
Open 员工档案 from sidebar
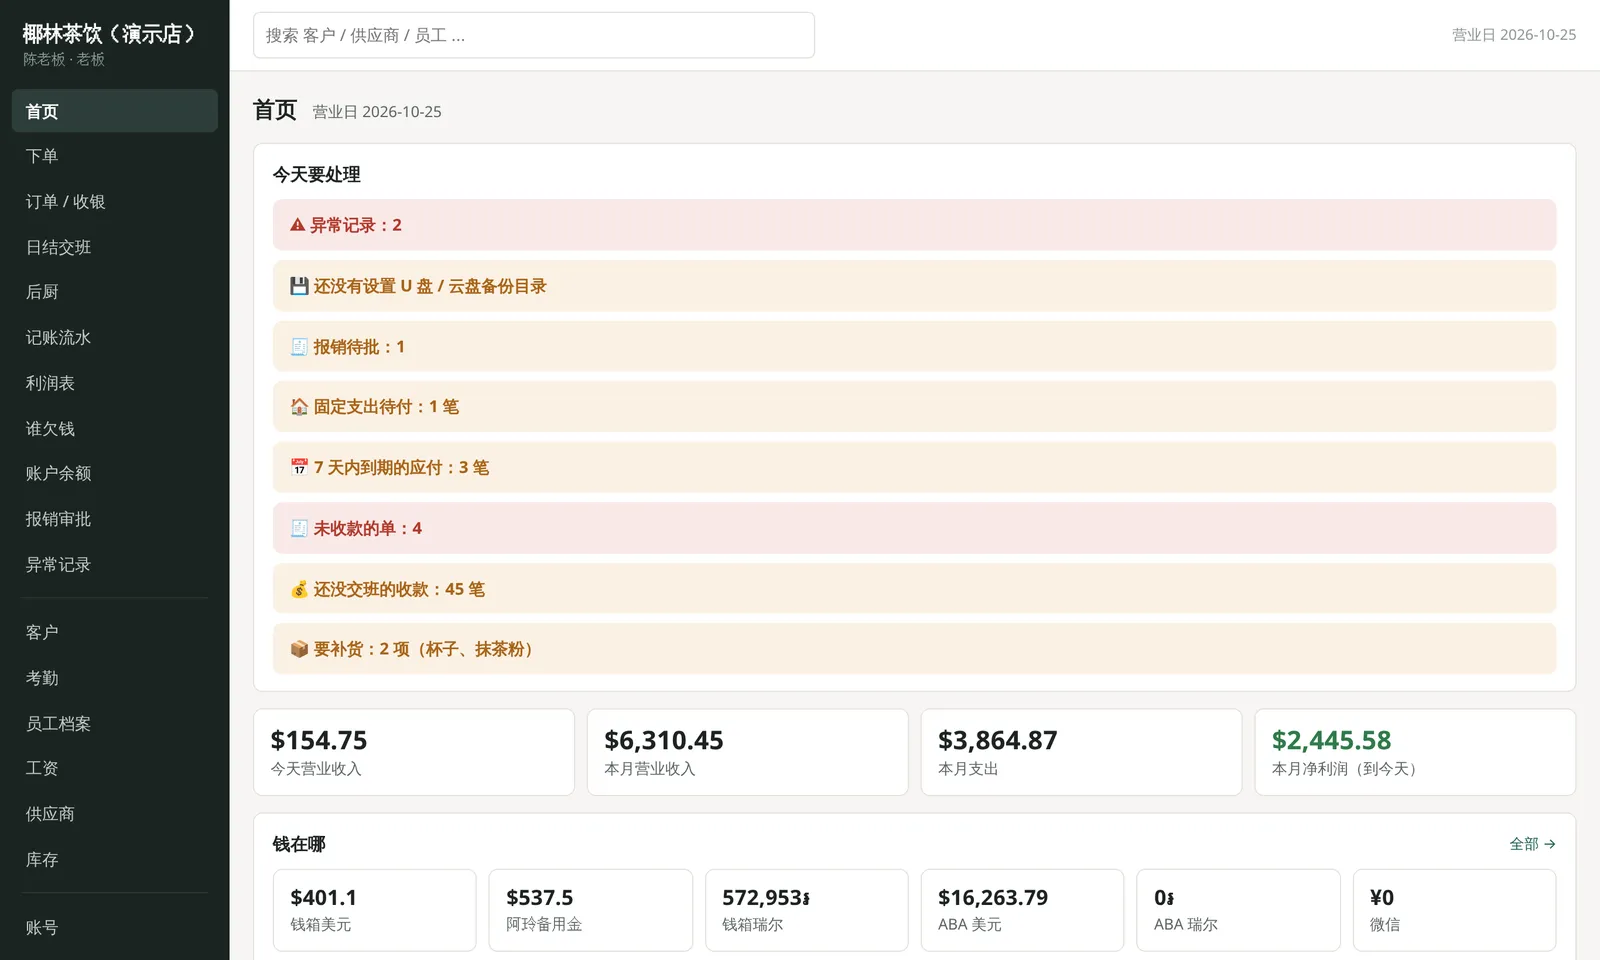coord(115,724)
